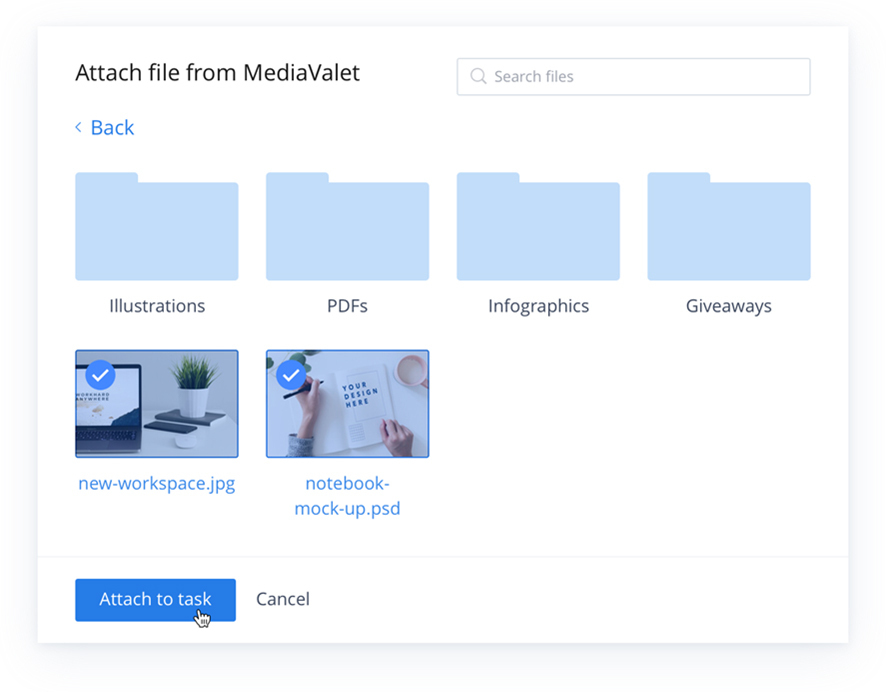Click the Attach to task button

155,600
